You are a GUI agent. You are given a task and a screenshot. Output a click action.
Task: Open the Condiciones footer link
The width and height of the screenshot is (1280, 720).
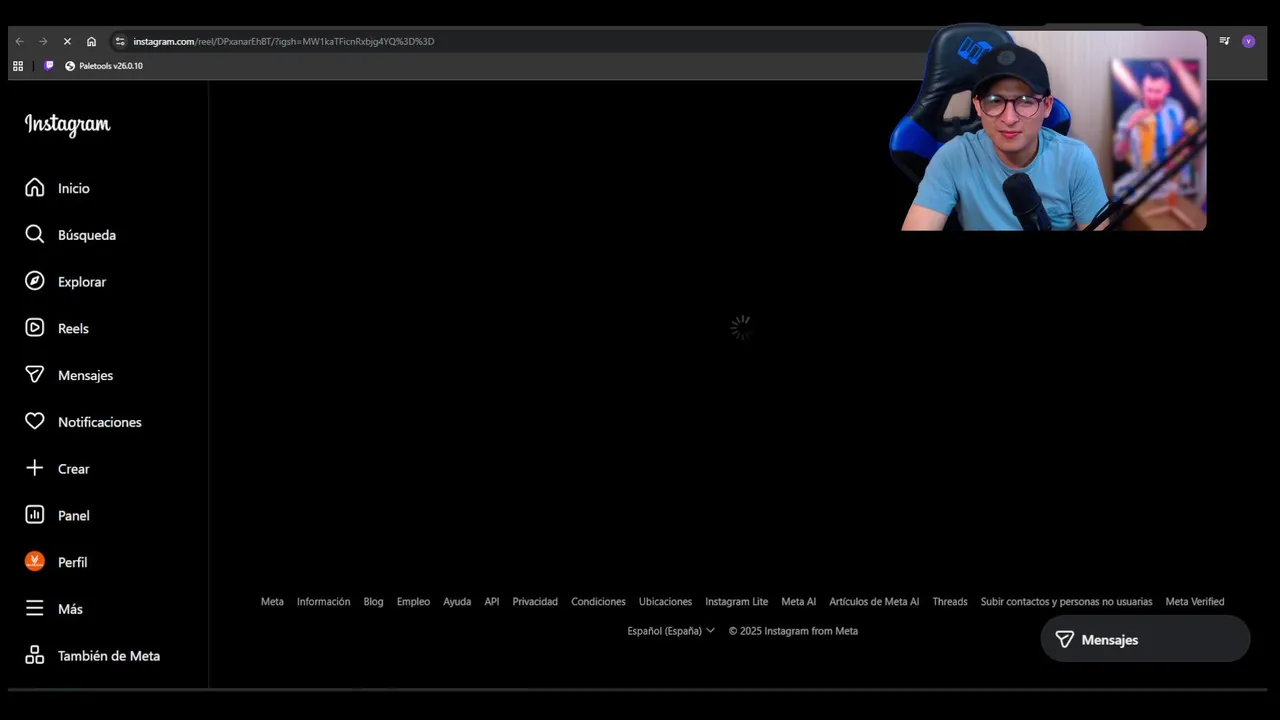point(598,602)
